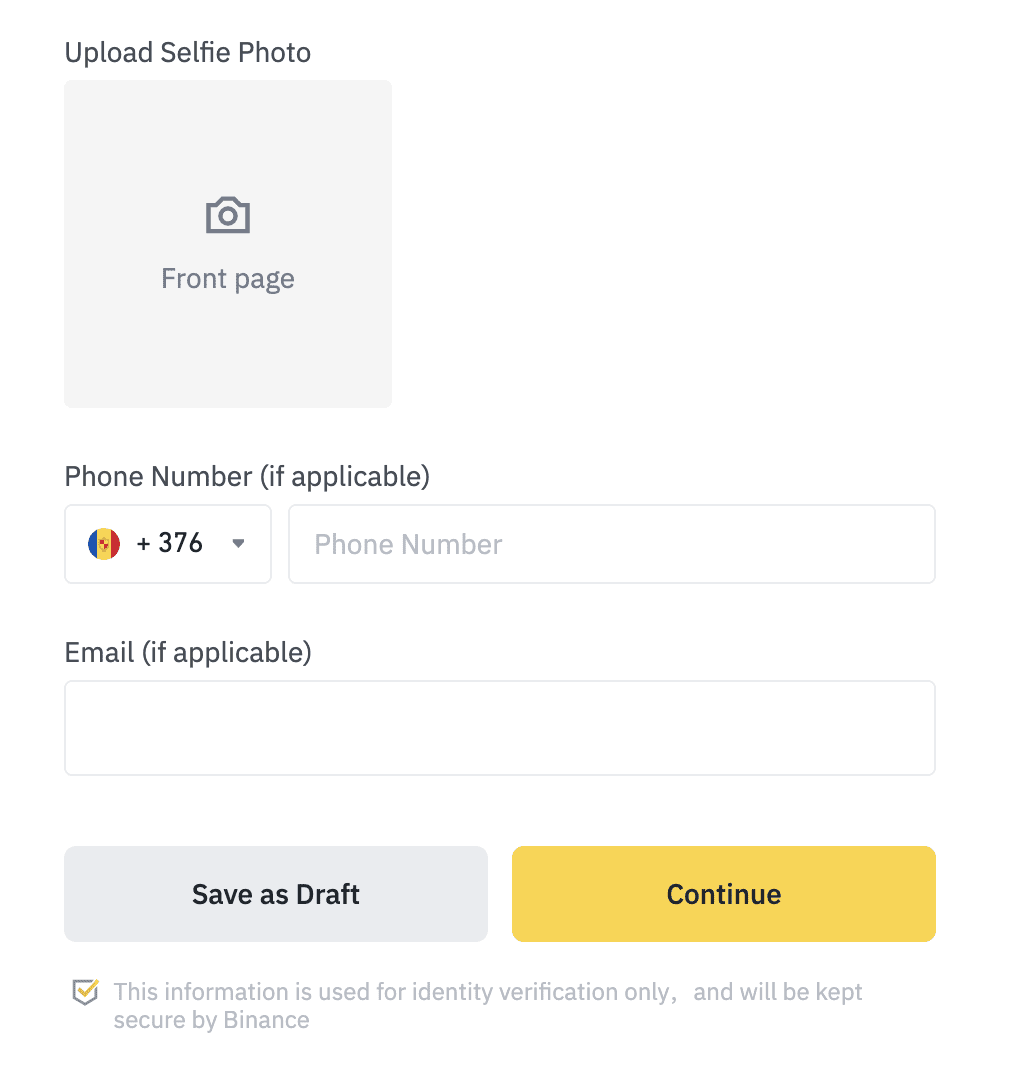Open the selfie photo upload box
Image resolution: width=1020 pixels, height=1066 pixels.
[228, 244]
